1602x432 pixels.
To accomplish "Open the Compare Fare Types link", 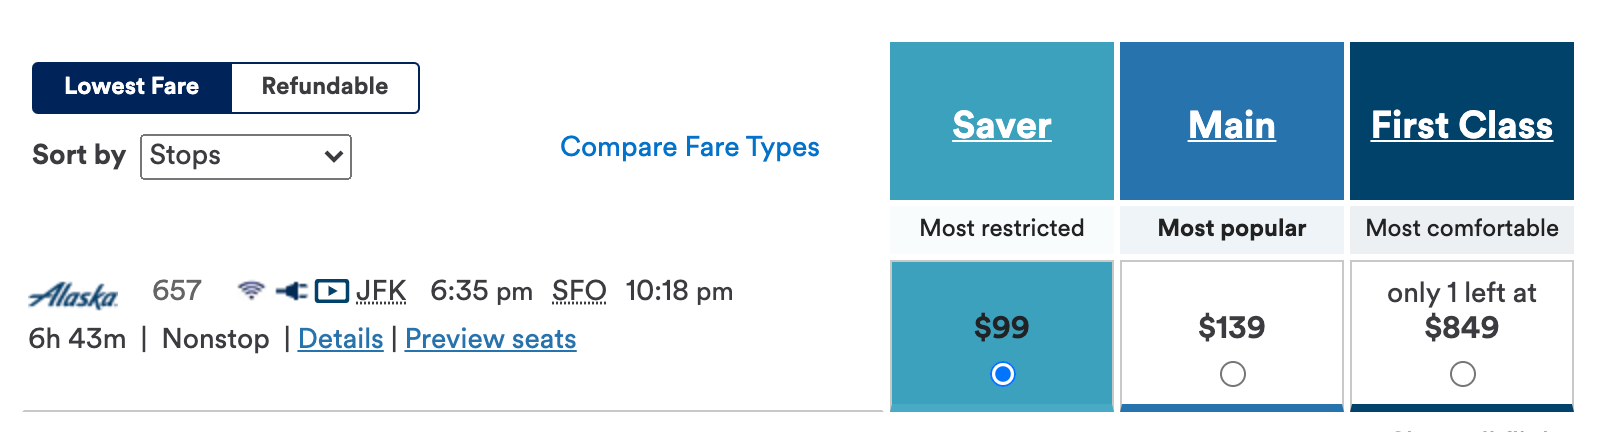I will pos(689,147).
